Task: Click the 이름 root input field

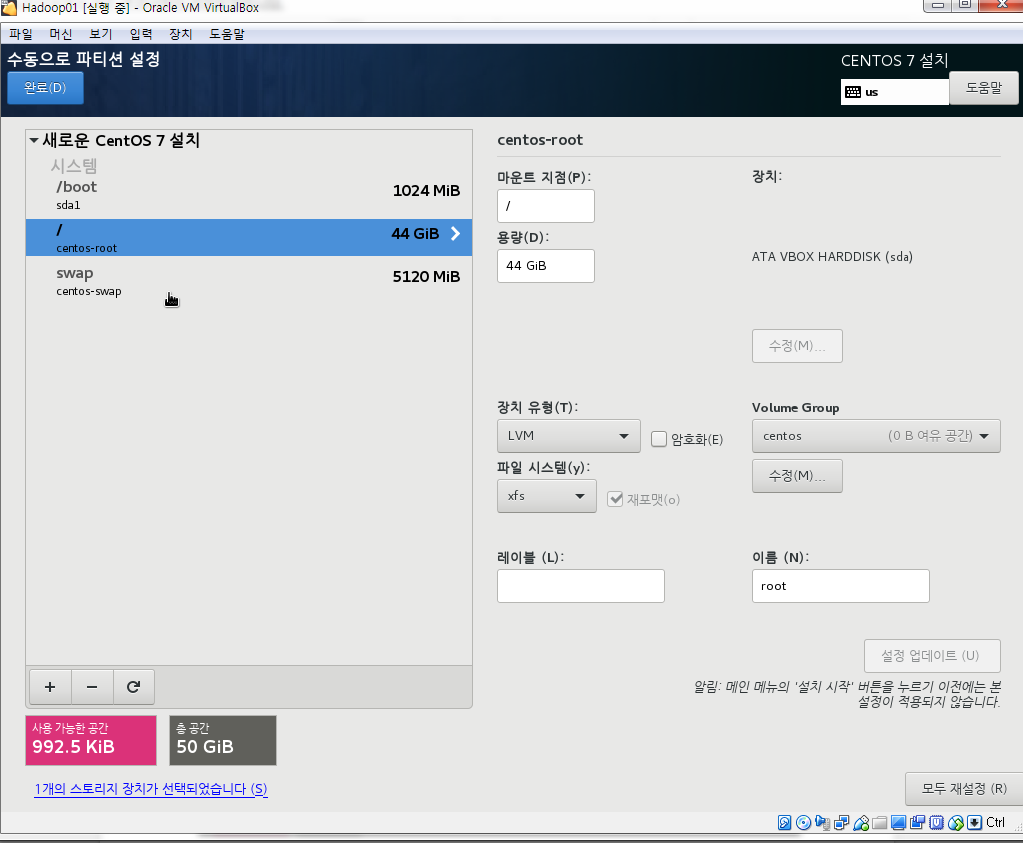Action: [840, 586]
